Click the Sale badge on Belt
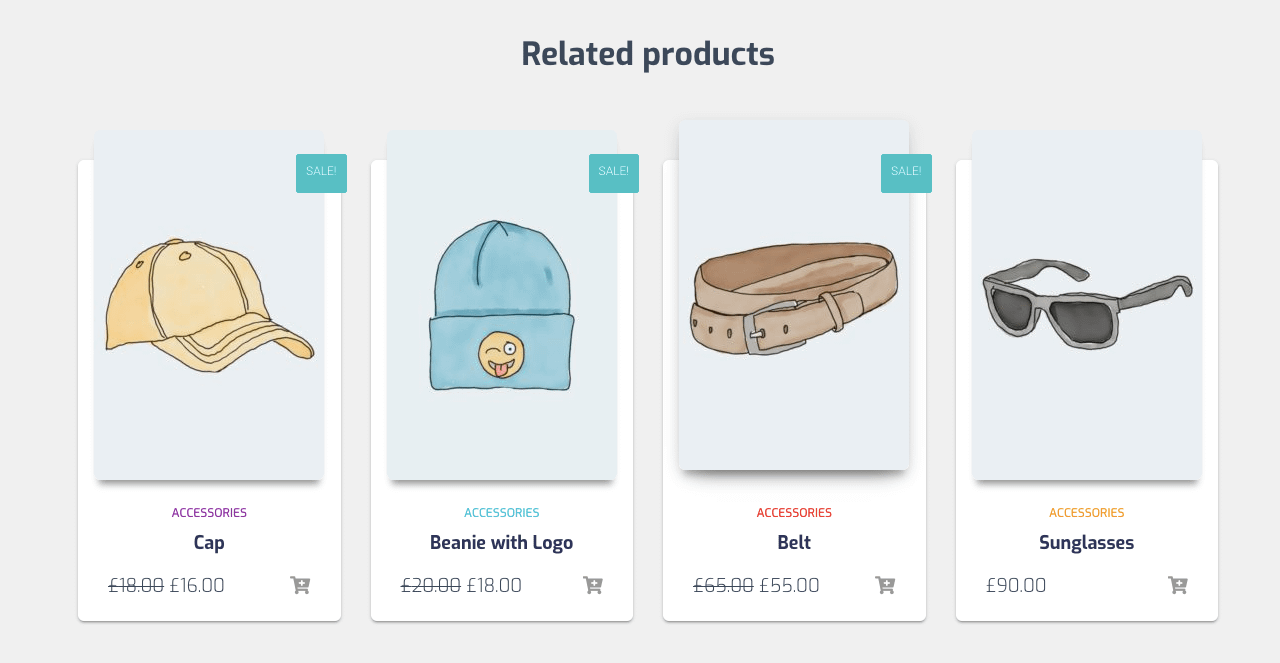Image resolution: width=1280 pixels, height=663 pixels. coord(906,172)
